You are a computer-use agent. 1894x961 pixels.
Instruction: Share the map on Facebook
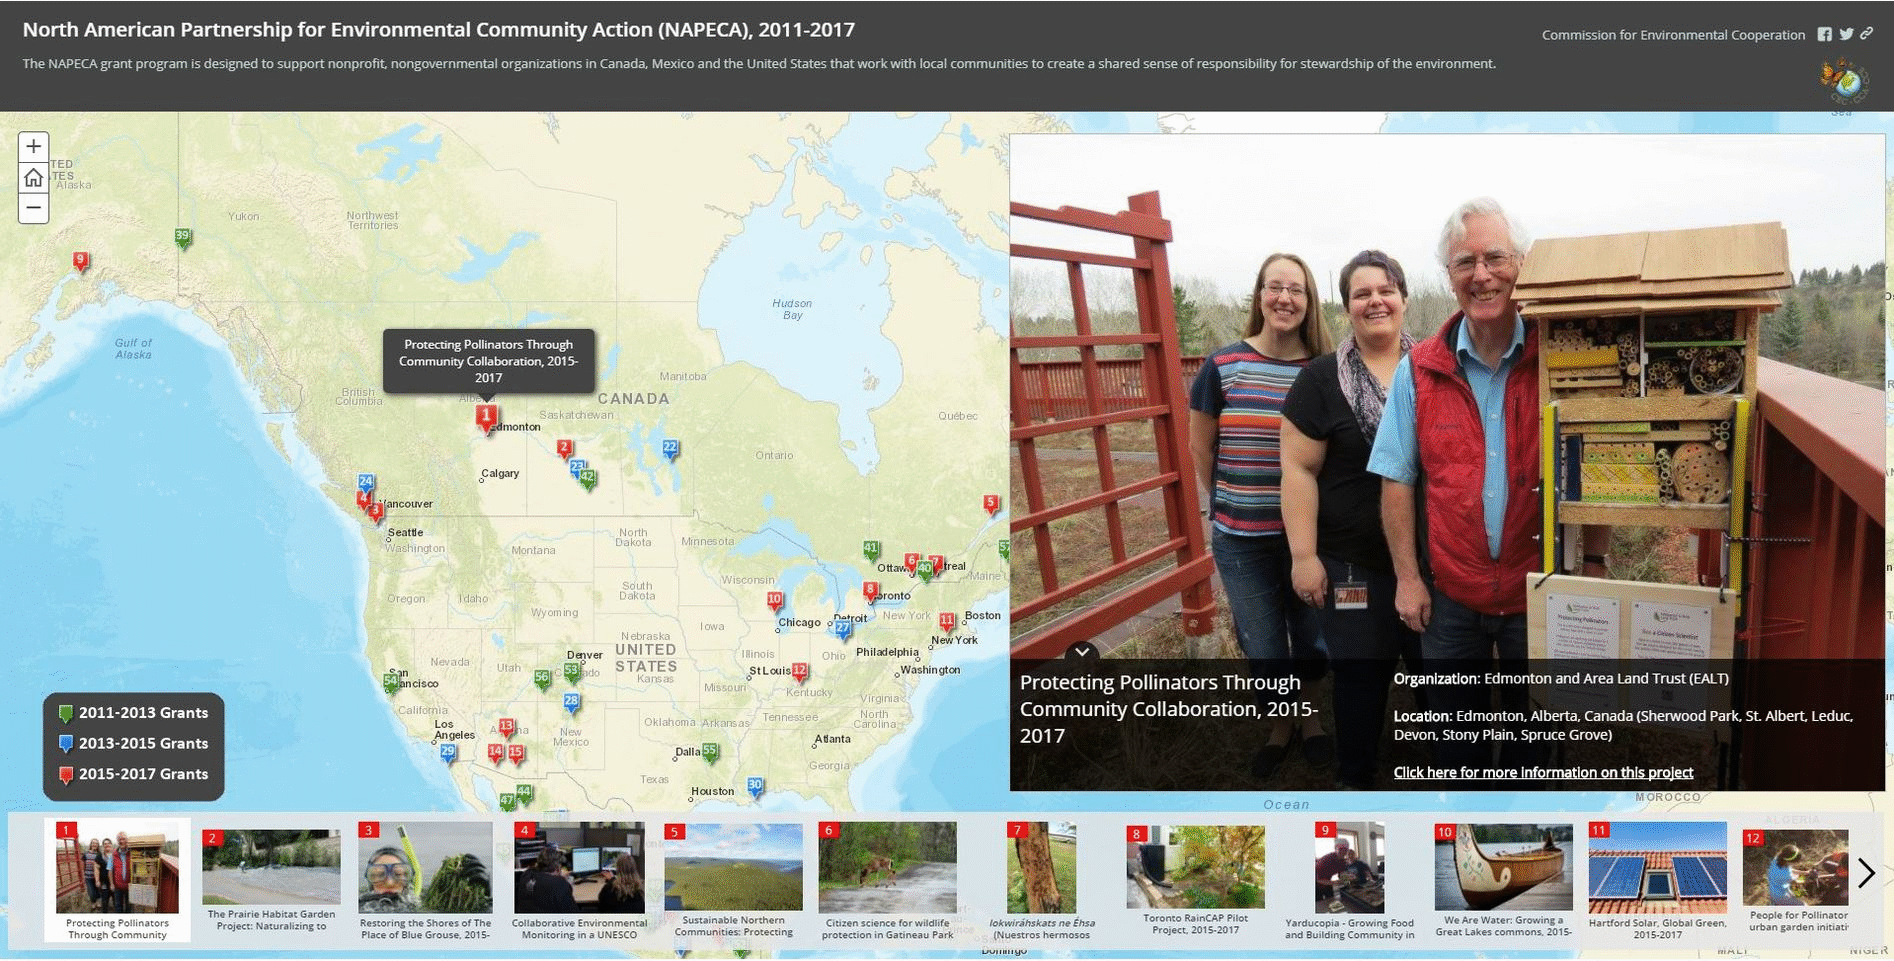tap(1825, 34)
